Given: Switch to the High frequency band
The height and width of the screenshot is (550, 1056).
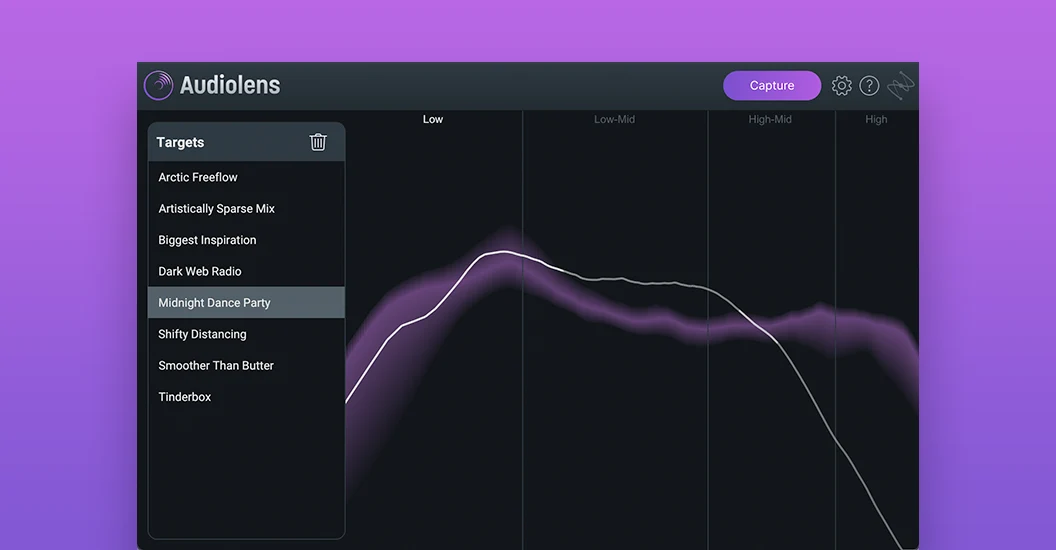Looking at the screenshot, I should [x=876, y=119].
